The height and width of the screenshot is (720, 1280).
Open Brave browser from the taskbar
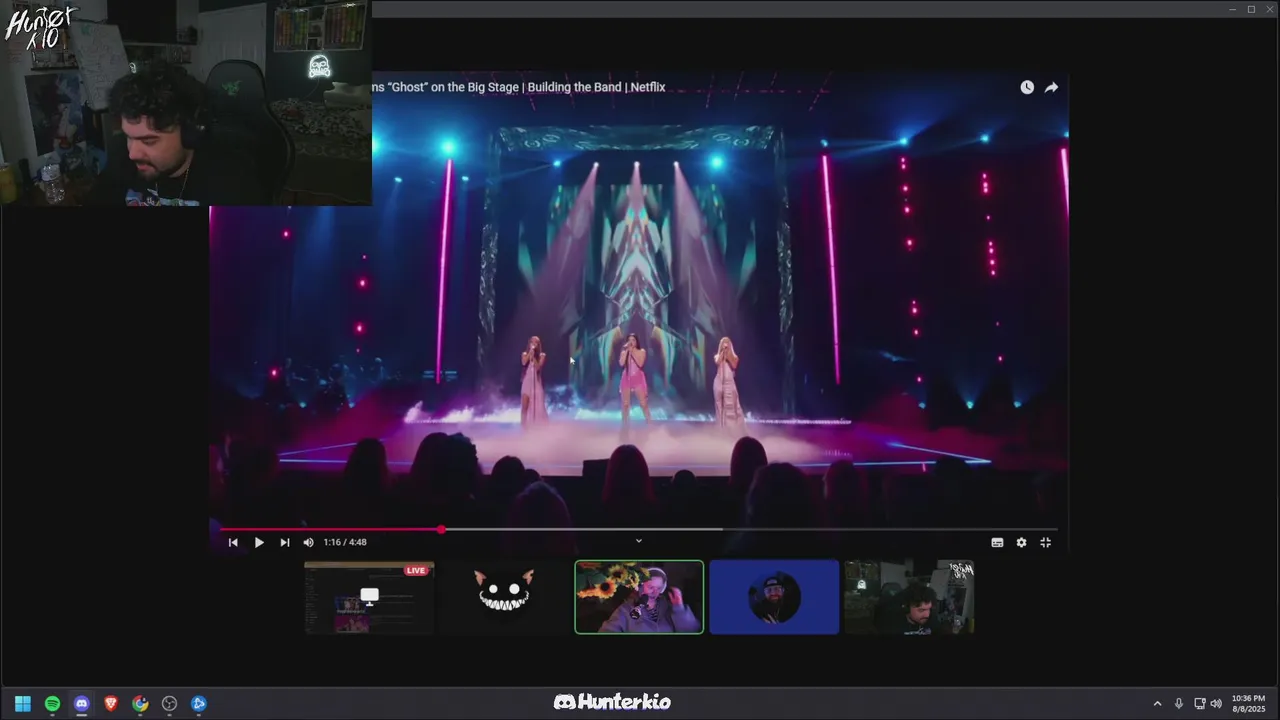[111, 703]
